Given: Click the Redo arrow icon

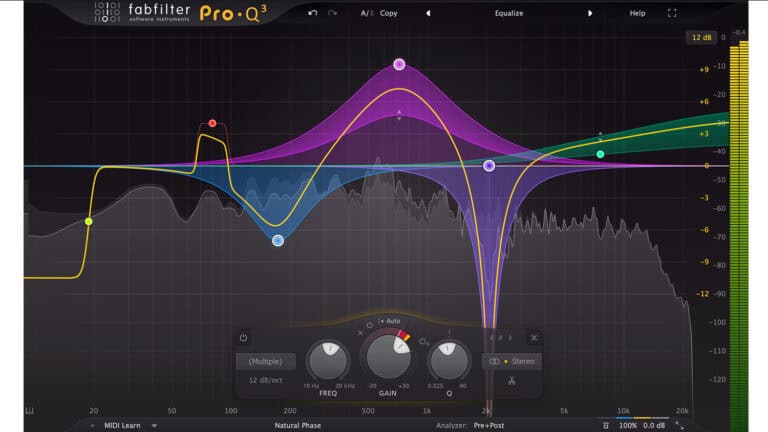Looking at the screenshot, I should 332,13.
